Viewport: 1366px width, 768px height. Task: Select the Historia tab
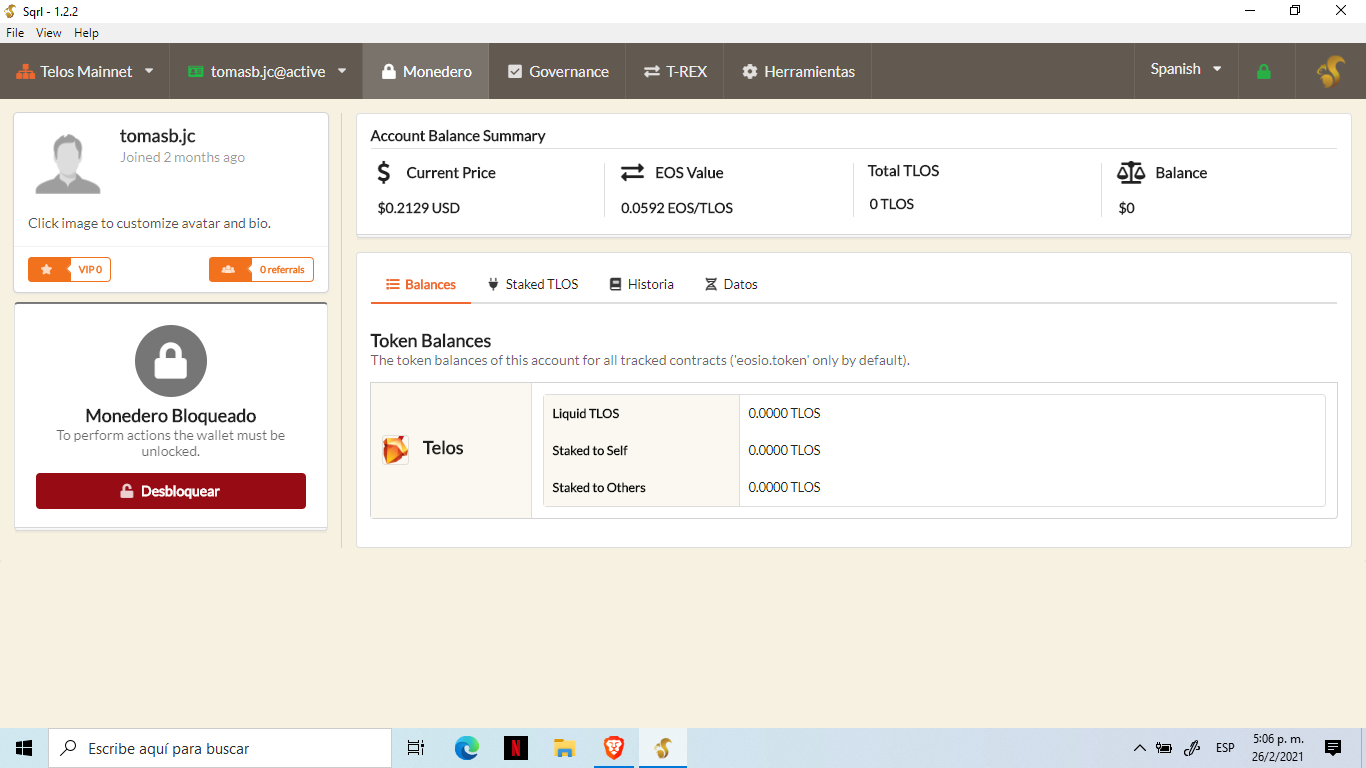pyautogui.click(x=641, y=284)
